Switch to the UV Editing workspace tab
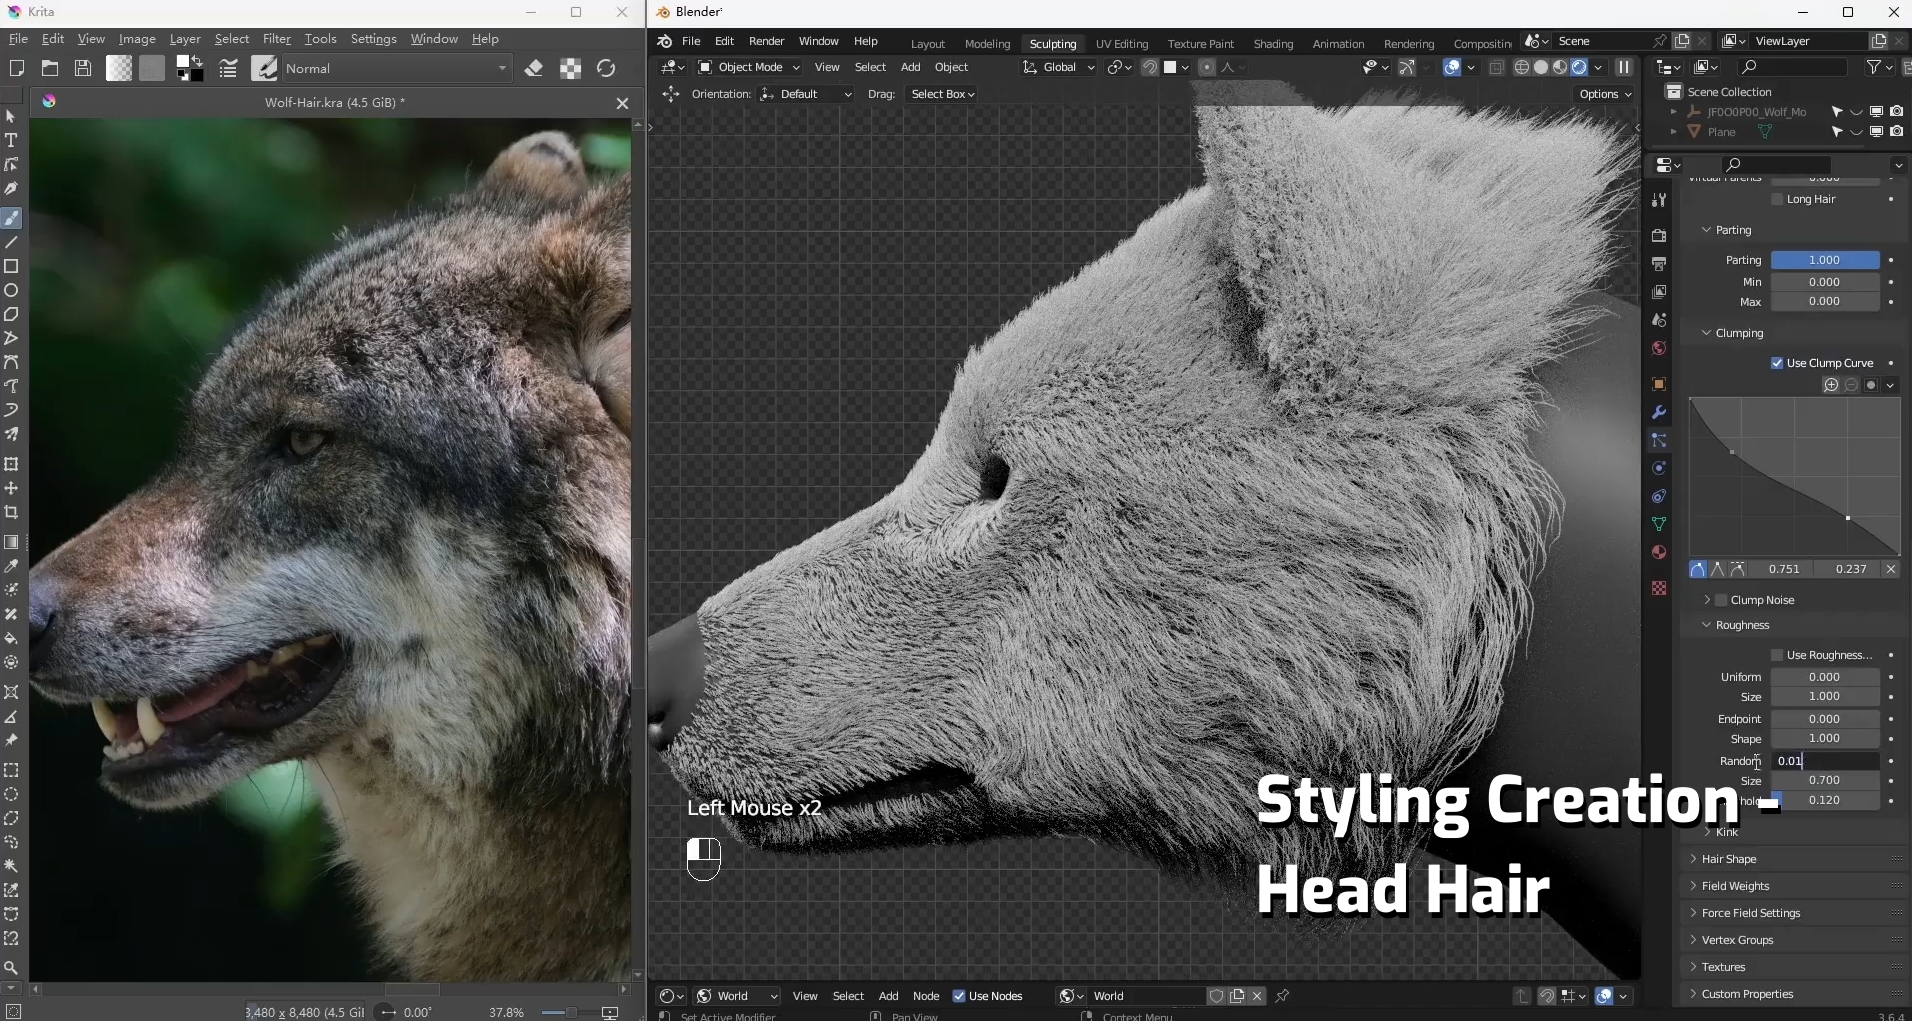 click(1121, 44)
